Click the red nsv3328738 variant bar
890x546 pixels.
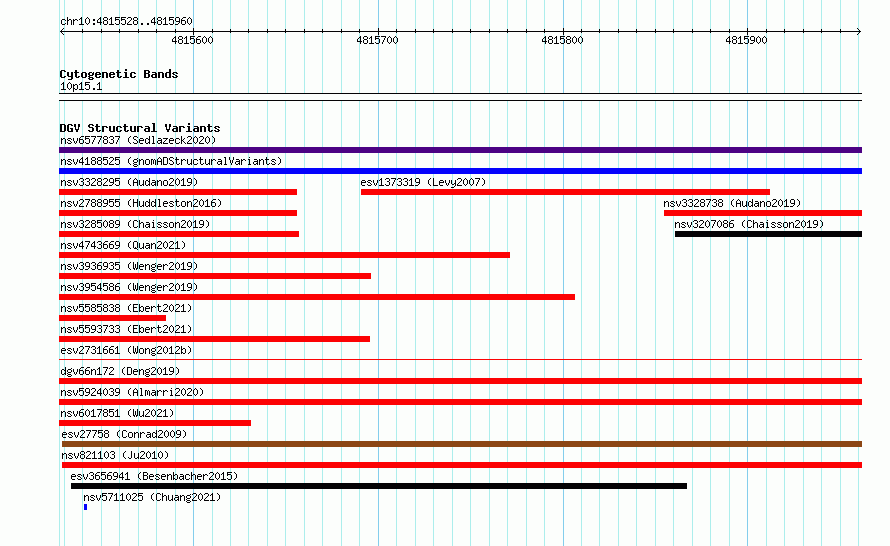(763, 213)
